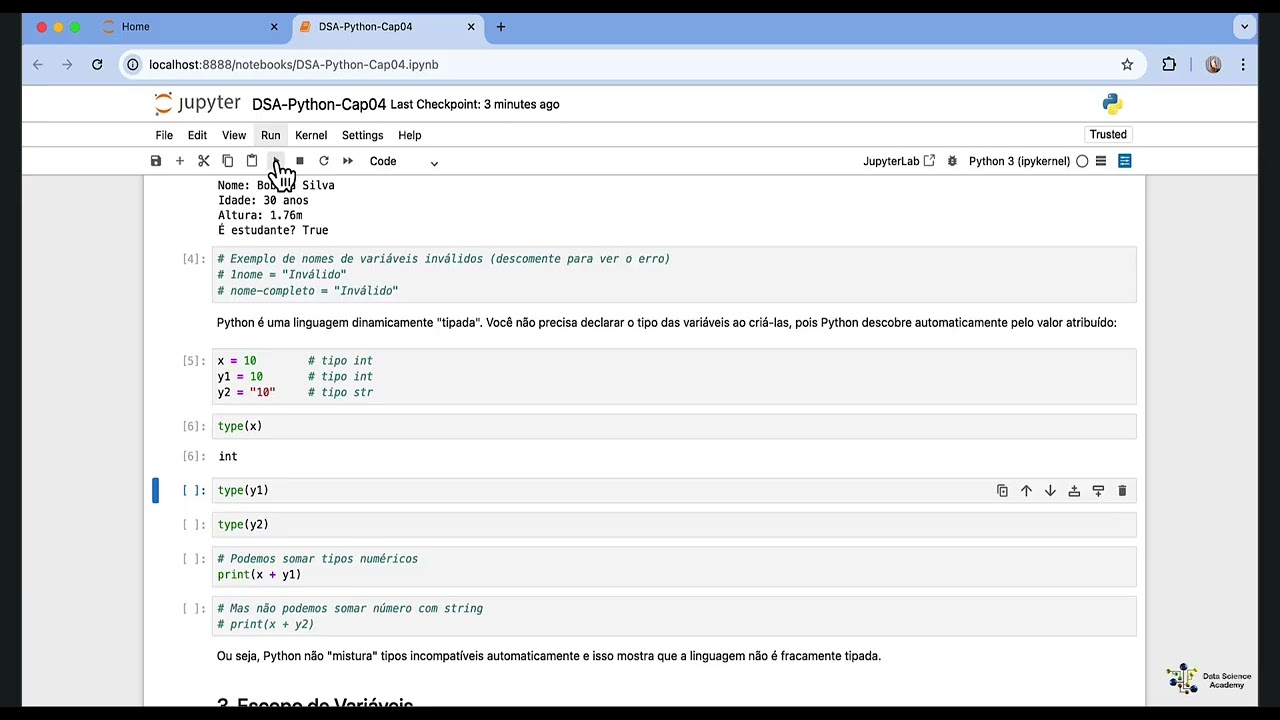Open notebook in JupyterLab link
This screenshot has height=720, width=1280.
[x=899, y=161]
